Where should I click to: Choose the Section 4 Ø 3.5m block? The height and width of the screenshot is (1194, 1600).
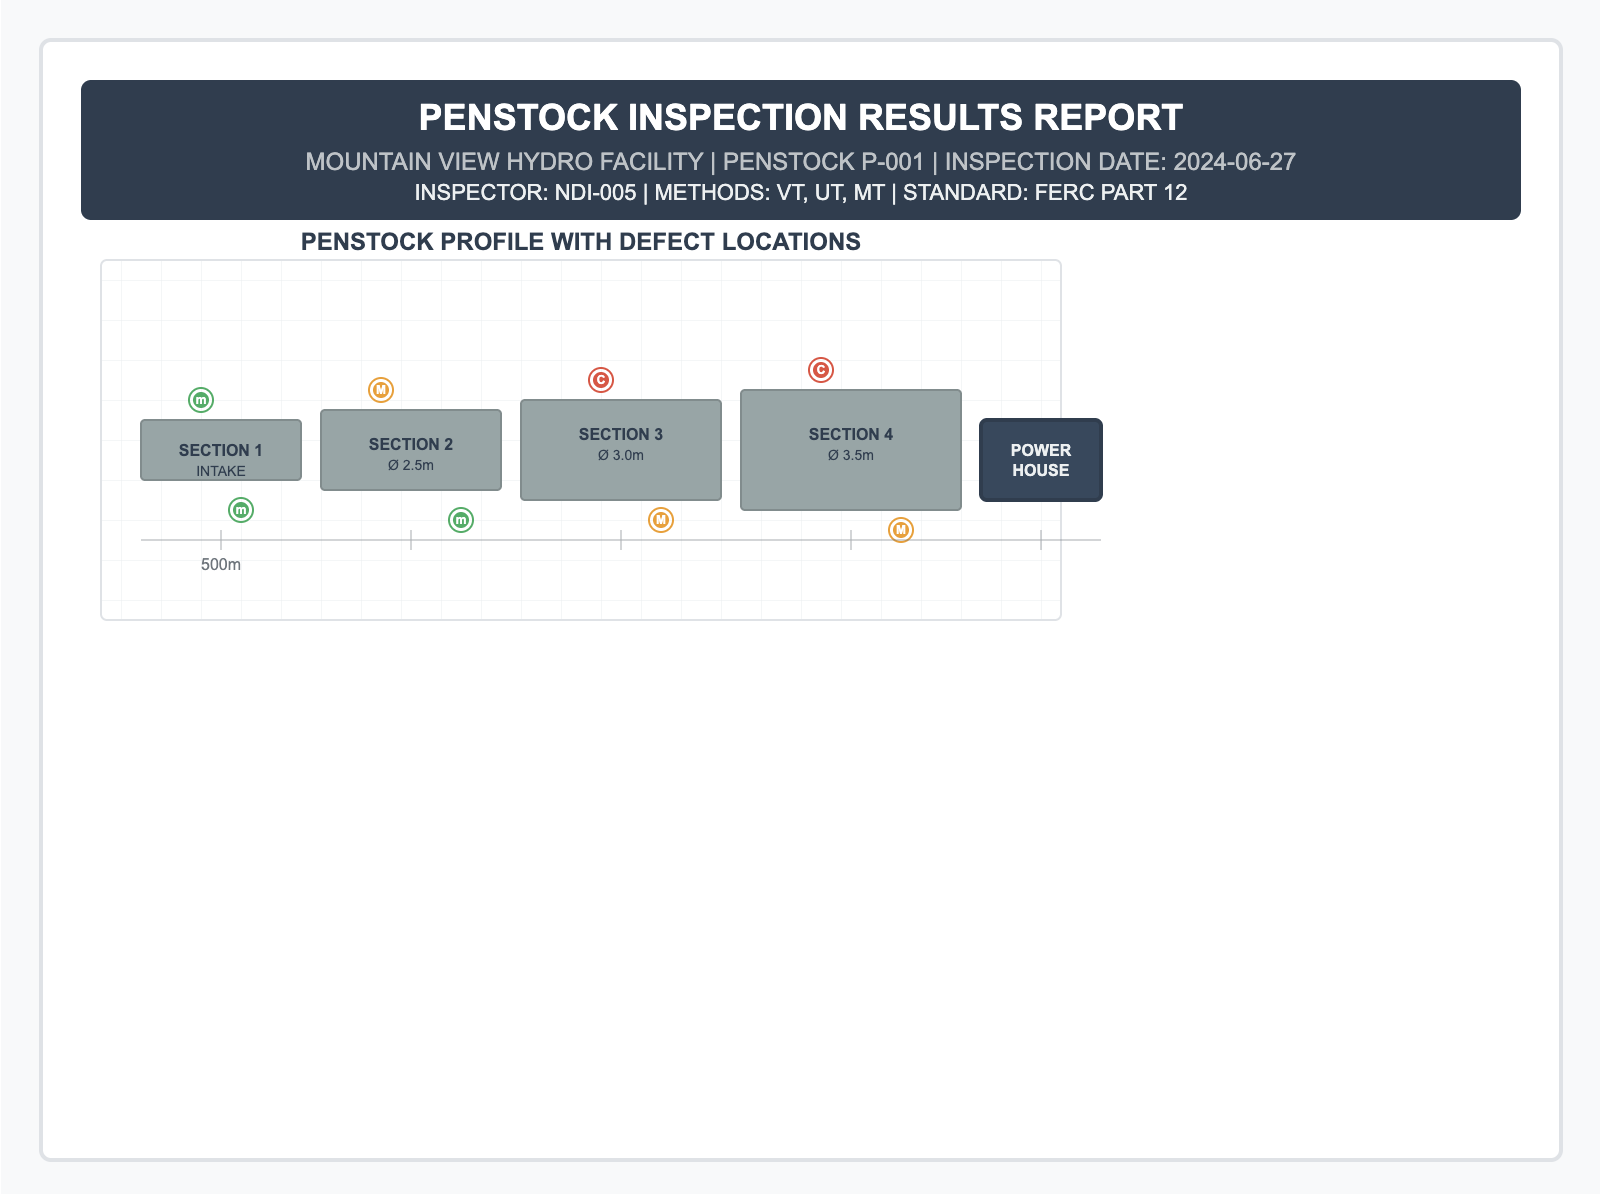click(x=851, y=450)
